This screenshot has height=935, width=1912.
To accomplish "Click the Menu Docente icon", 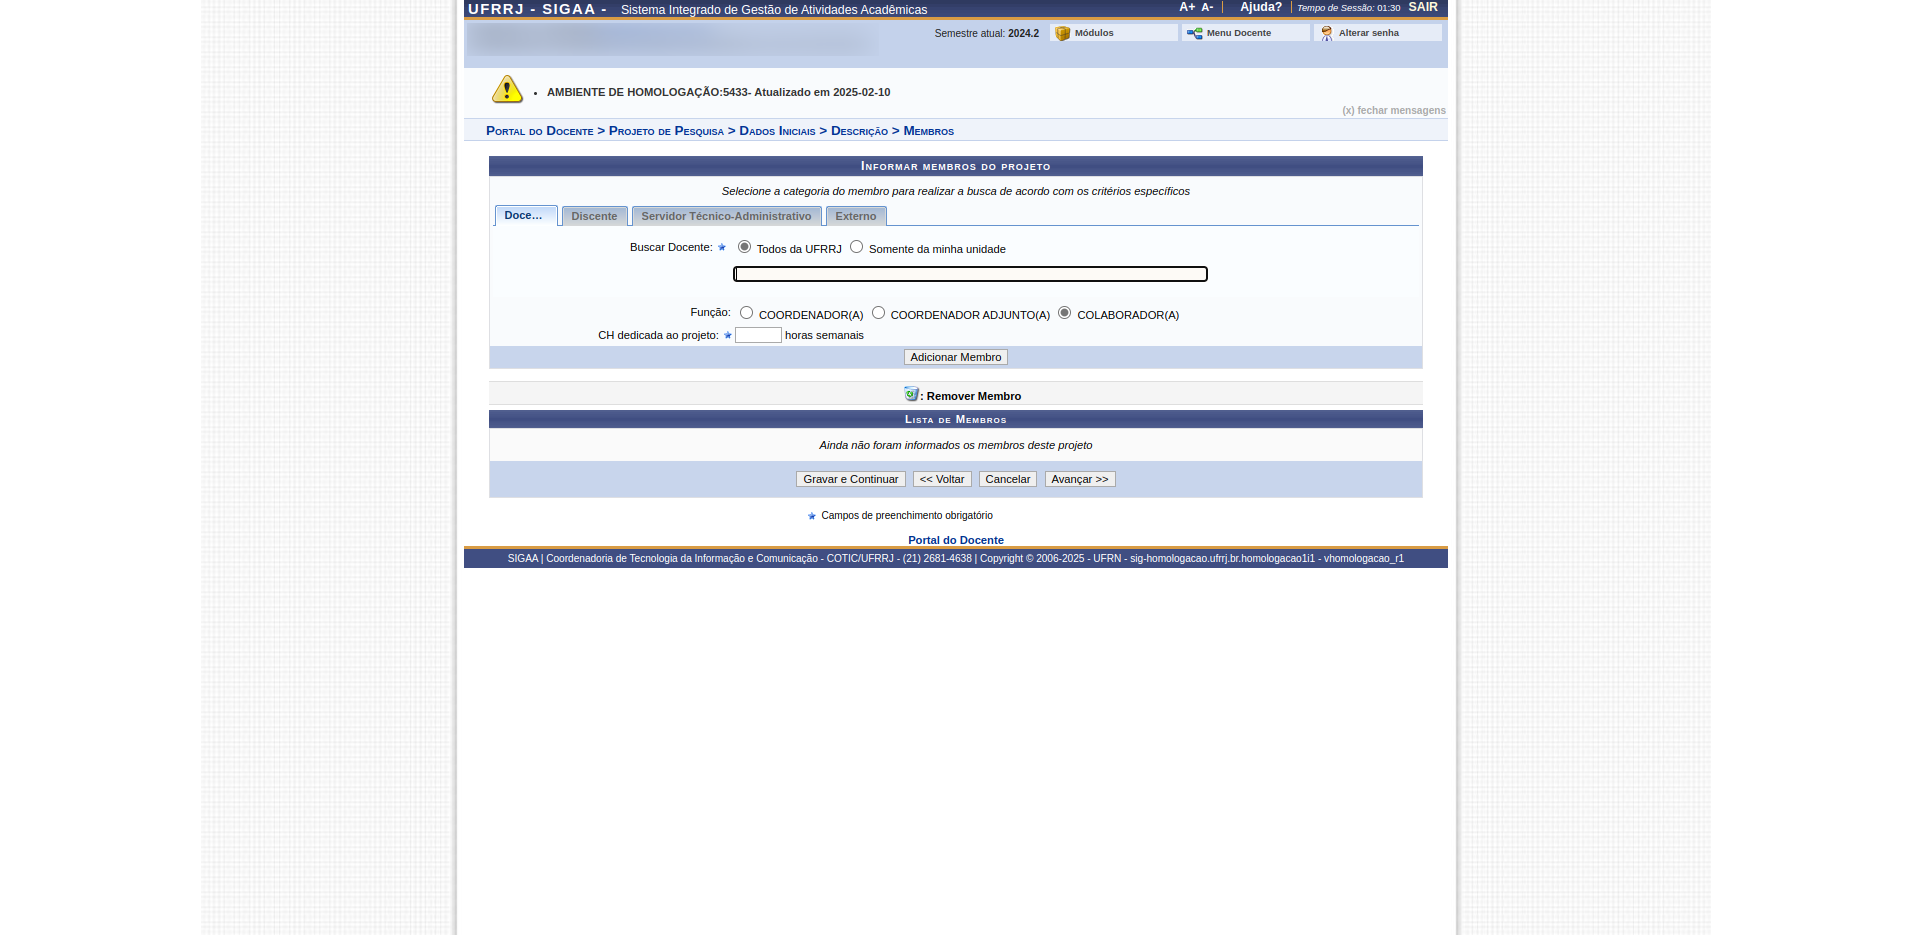I will click(1194, 33).
